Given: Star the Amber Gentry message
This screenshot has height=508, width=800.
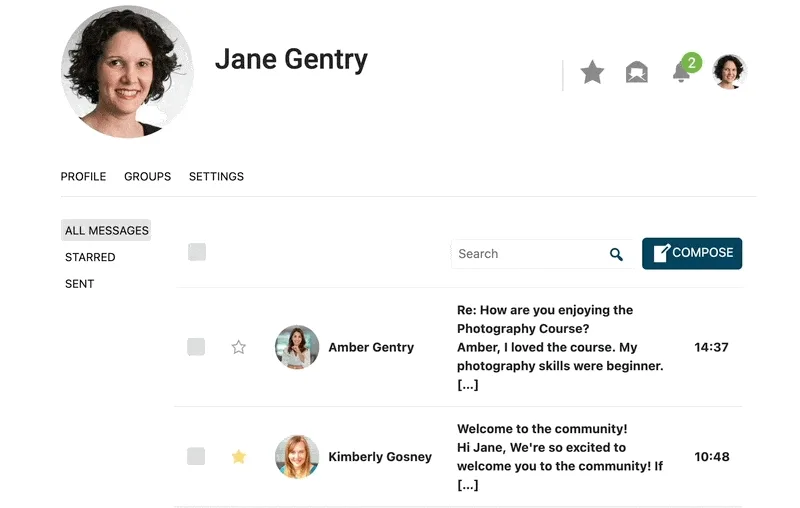Looking at the screenshot, I should (x=239, y=347).
